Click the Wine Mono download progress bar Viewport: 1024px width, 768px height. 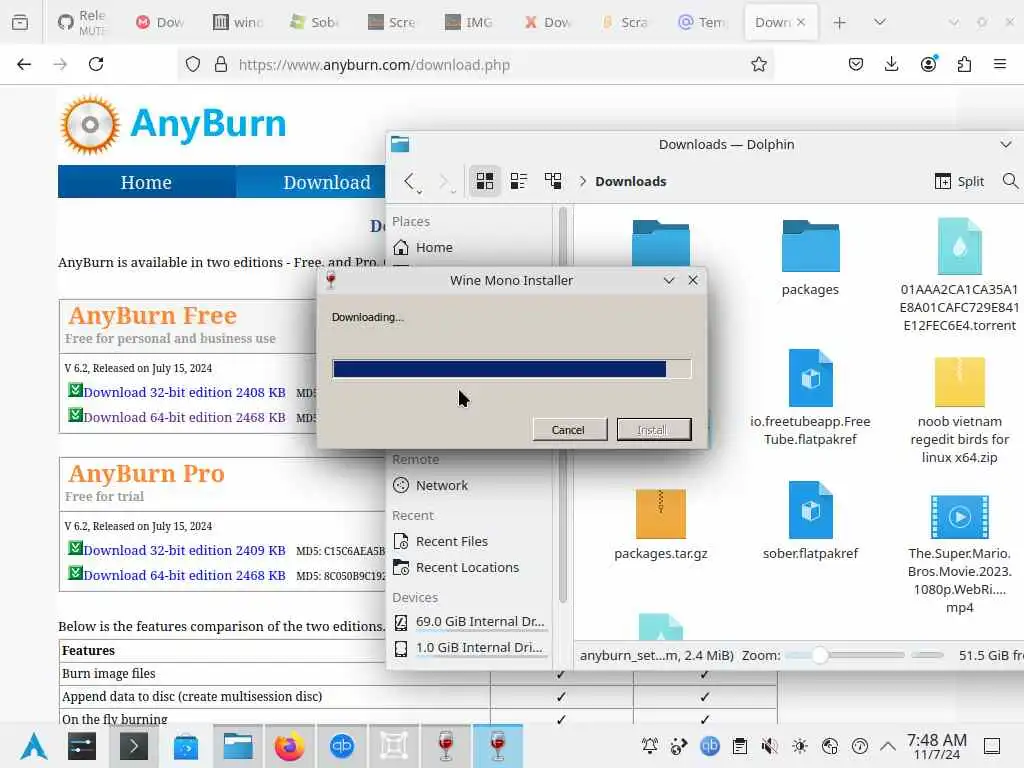(511, 369)
